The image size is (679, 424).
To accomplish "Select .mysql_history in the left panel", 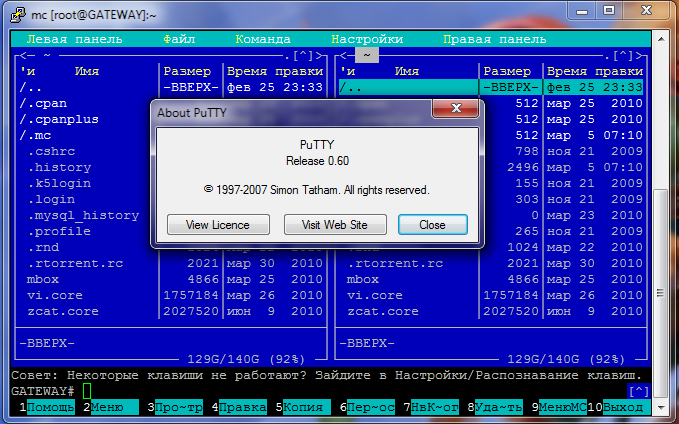I will (83, 216).
